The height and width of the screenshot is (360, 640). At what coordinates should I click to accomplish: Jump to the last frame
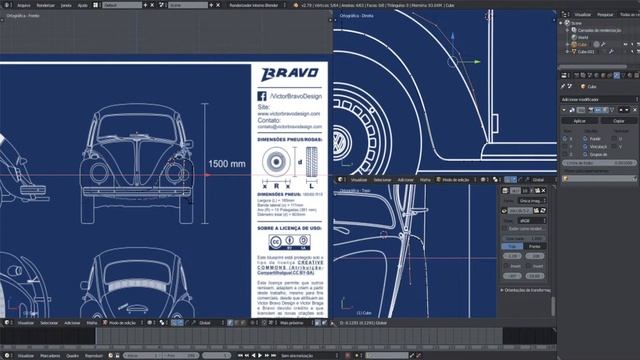[273, 356]
